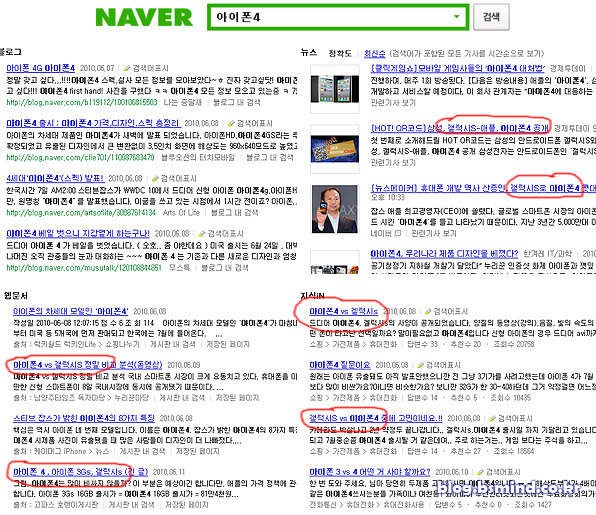The height and width of the screenshot is (515, 596).
Task: Click pencil icon beside '아이폰4 vs 갤럭시s' question
Action: [428, 312]
